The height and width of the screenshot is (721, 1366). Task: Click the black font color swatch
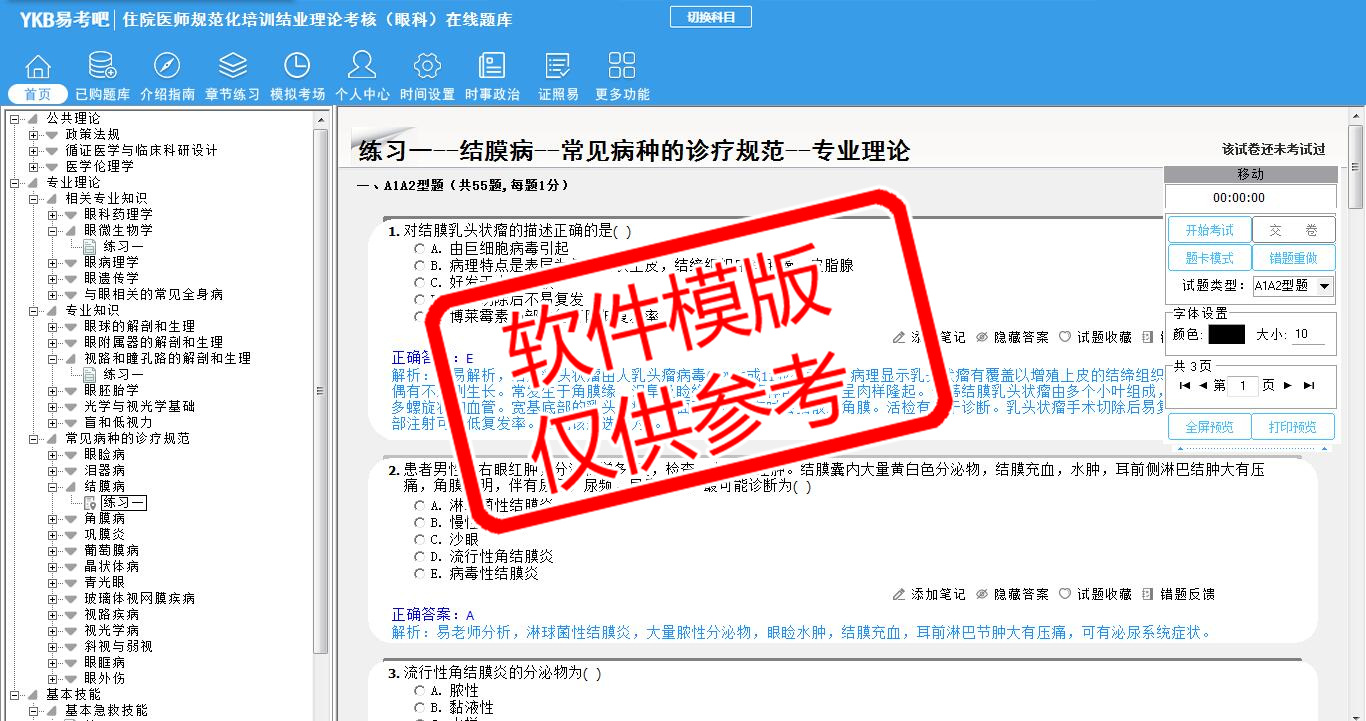pyautogui.click(x=1226, y=335)
